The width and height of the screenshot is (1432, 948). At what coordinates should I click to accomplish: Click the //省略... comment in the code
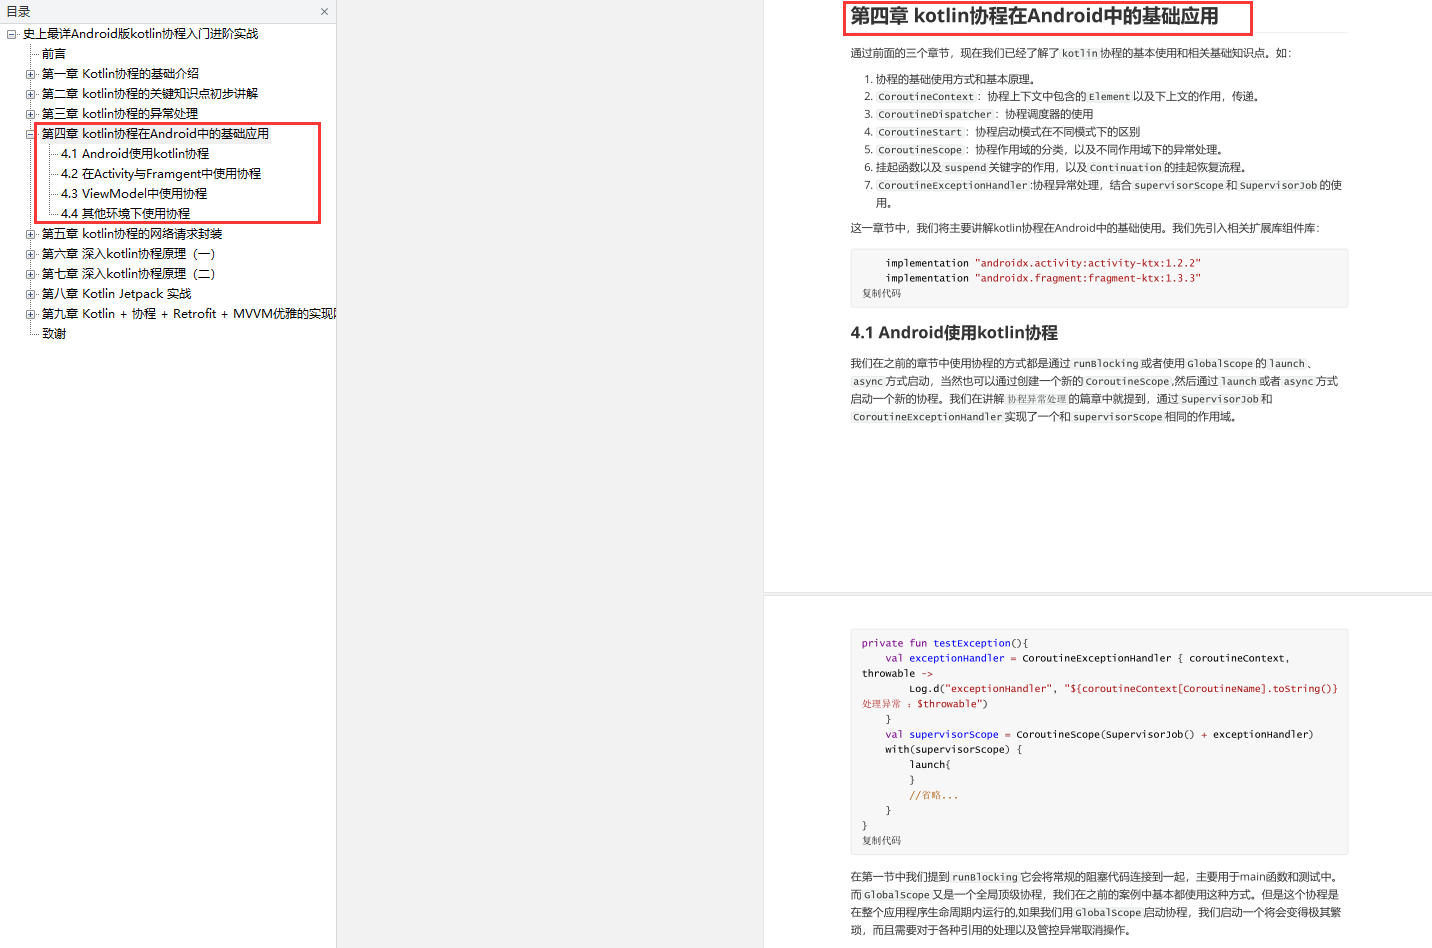point(933,796)
